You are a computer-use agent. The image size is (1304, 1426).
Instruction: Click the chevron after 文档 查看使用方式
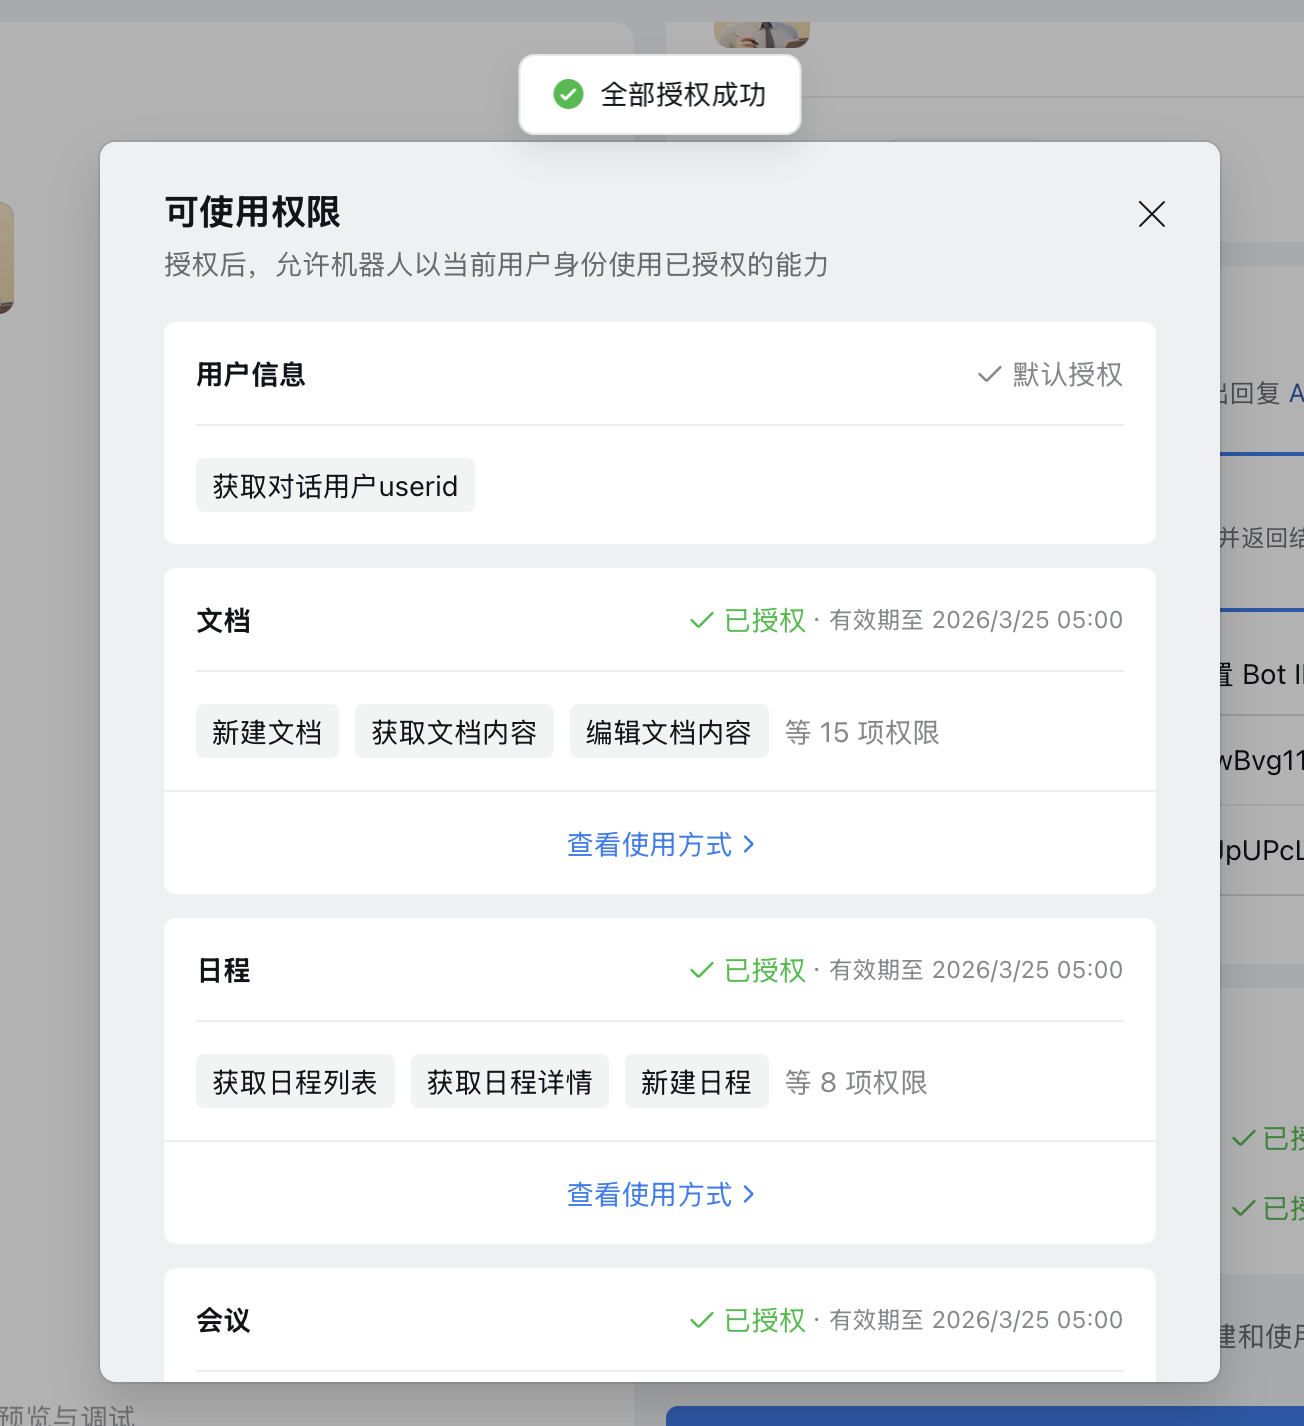749,845
